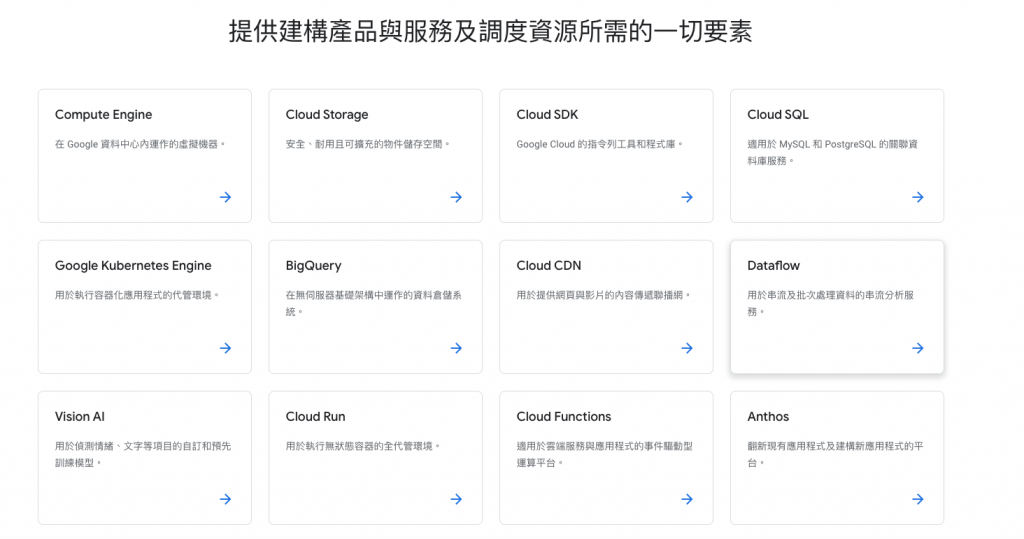Click the description text under BigQuery
This screenshot has height=539, width=1024.
pos(374,304)
